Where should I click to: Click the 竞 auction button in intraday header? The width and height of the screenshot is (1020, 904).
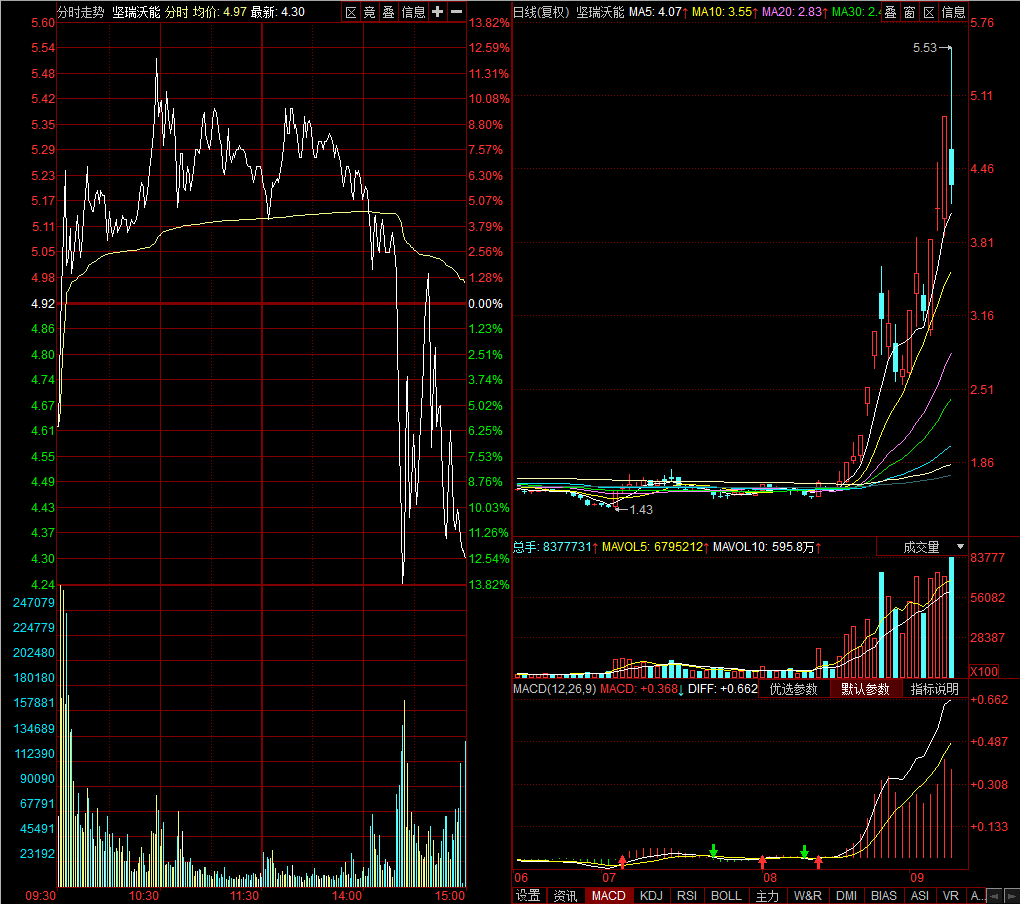(x=369, y=12)
